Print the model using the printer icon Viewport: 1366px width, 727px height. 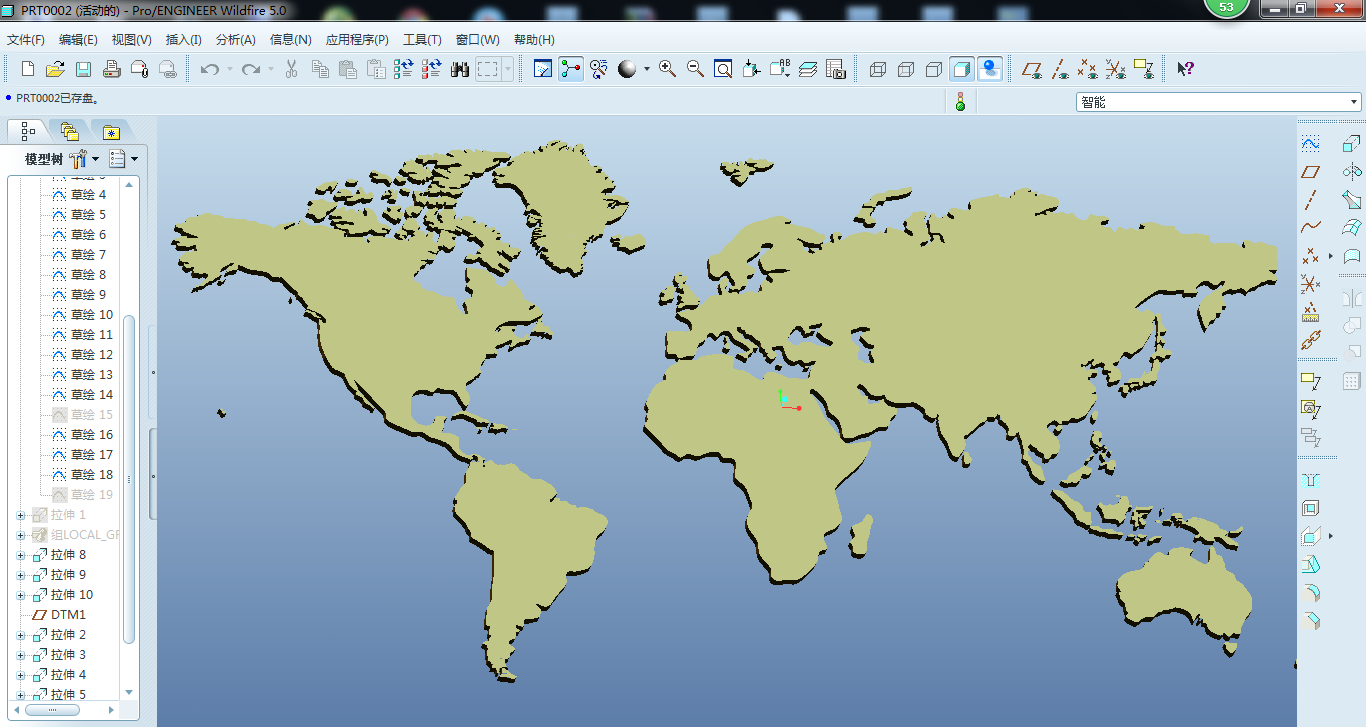pyautogui.click(x=112, y=69)
